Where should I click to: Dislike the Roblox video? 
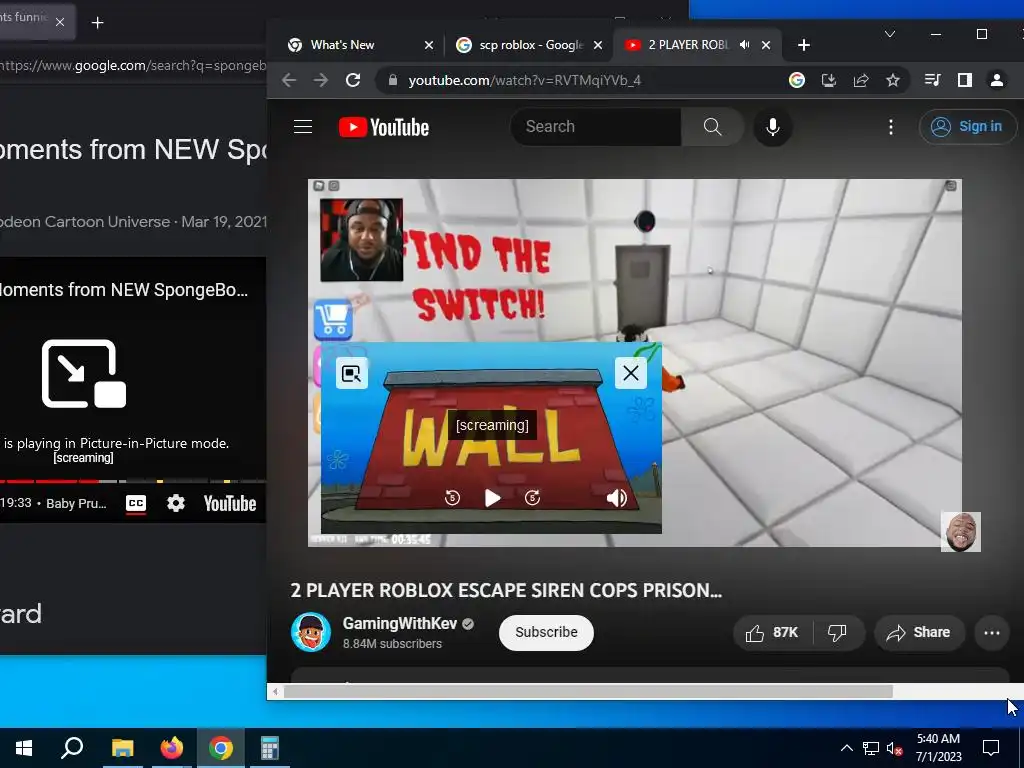837,632
